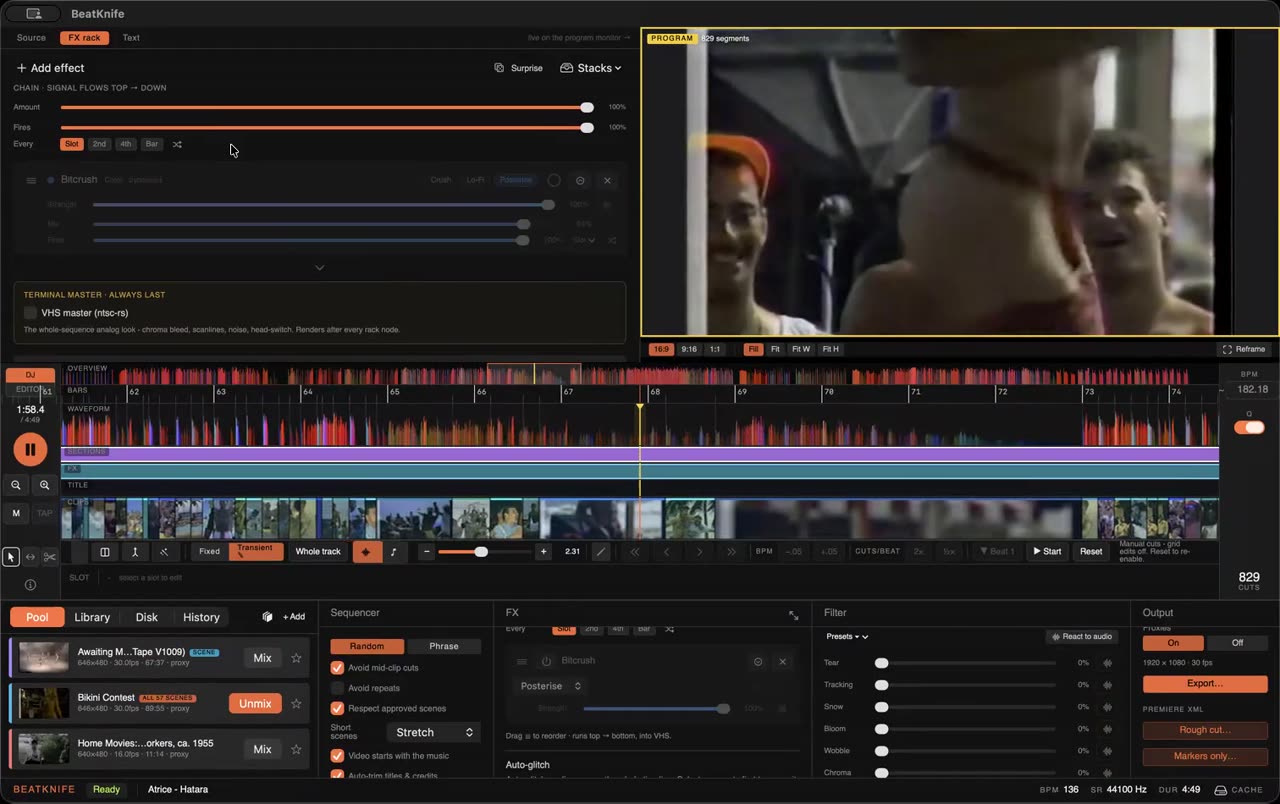Click the Rough cut... button
1280x804 pixels.
point(1205,730)
